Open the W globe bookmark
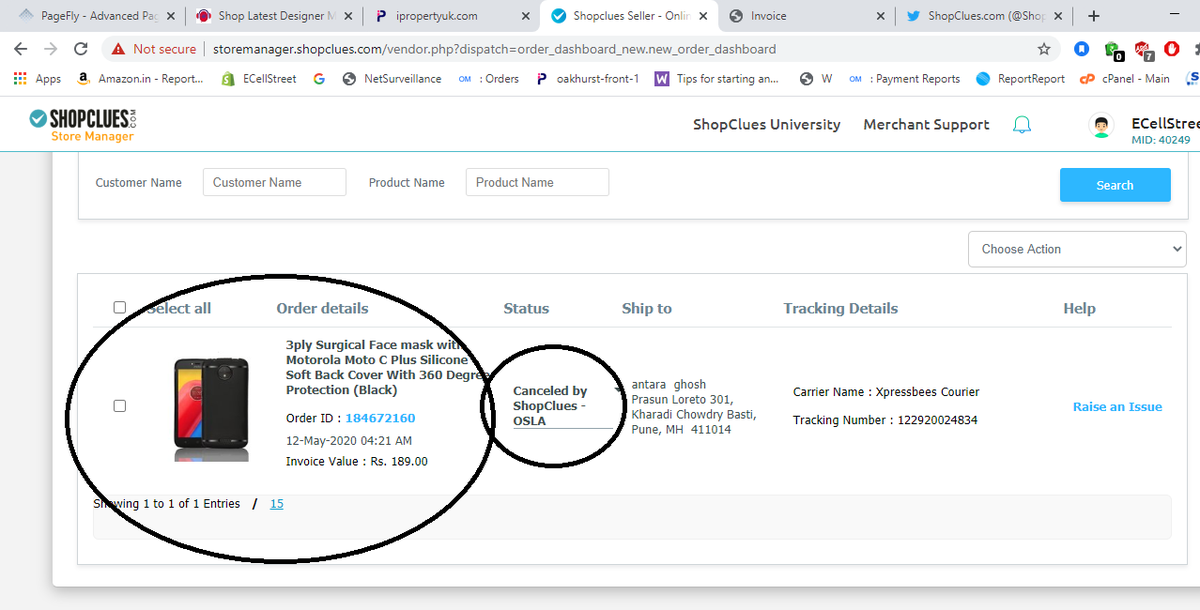This screenshot has width=1200, height=610. [816, 79]
